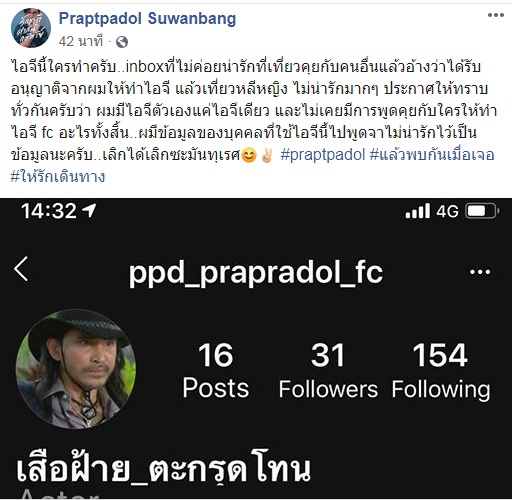
Task: Open the Instagram profile three-dot menu
Action: [480, 272]
